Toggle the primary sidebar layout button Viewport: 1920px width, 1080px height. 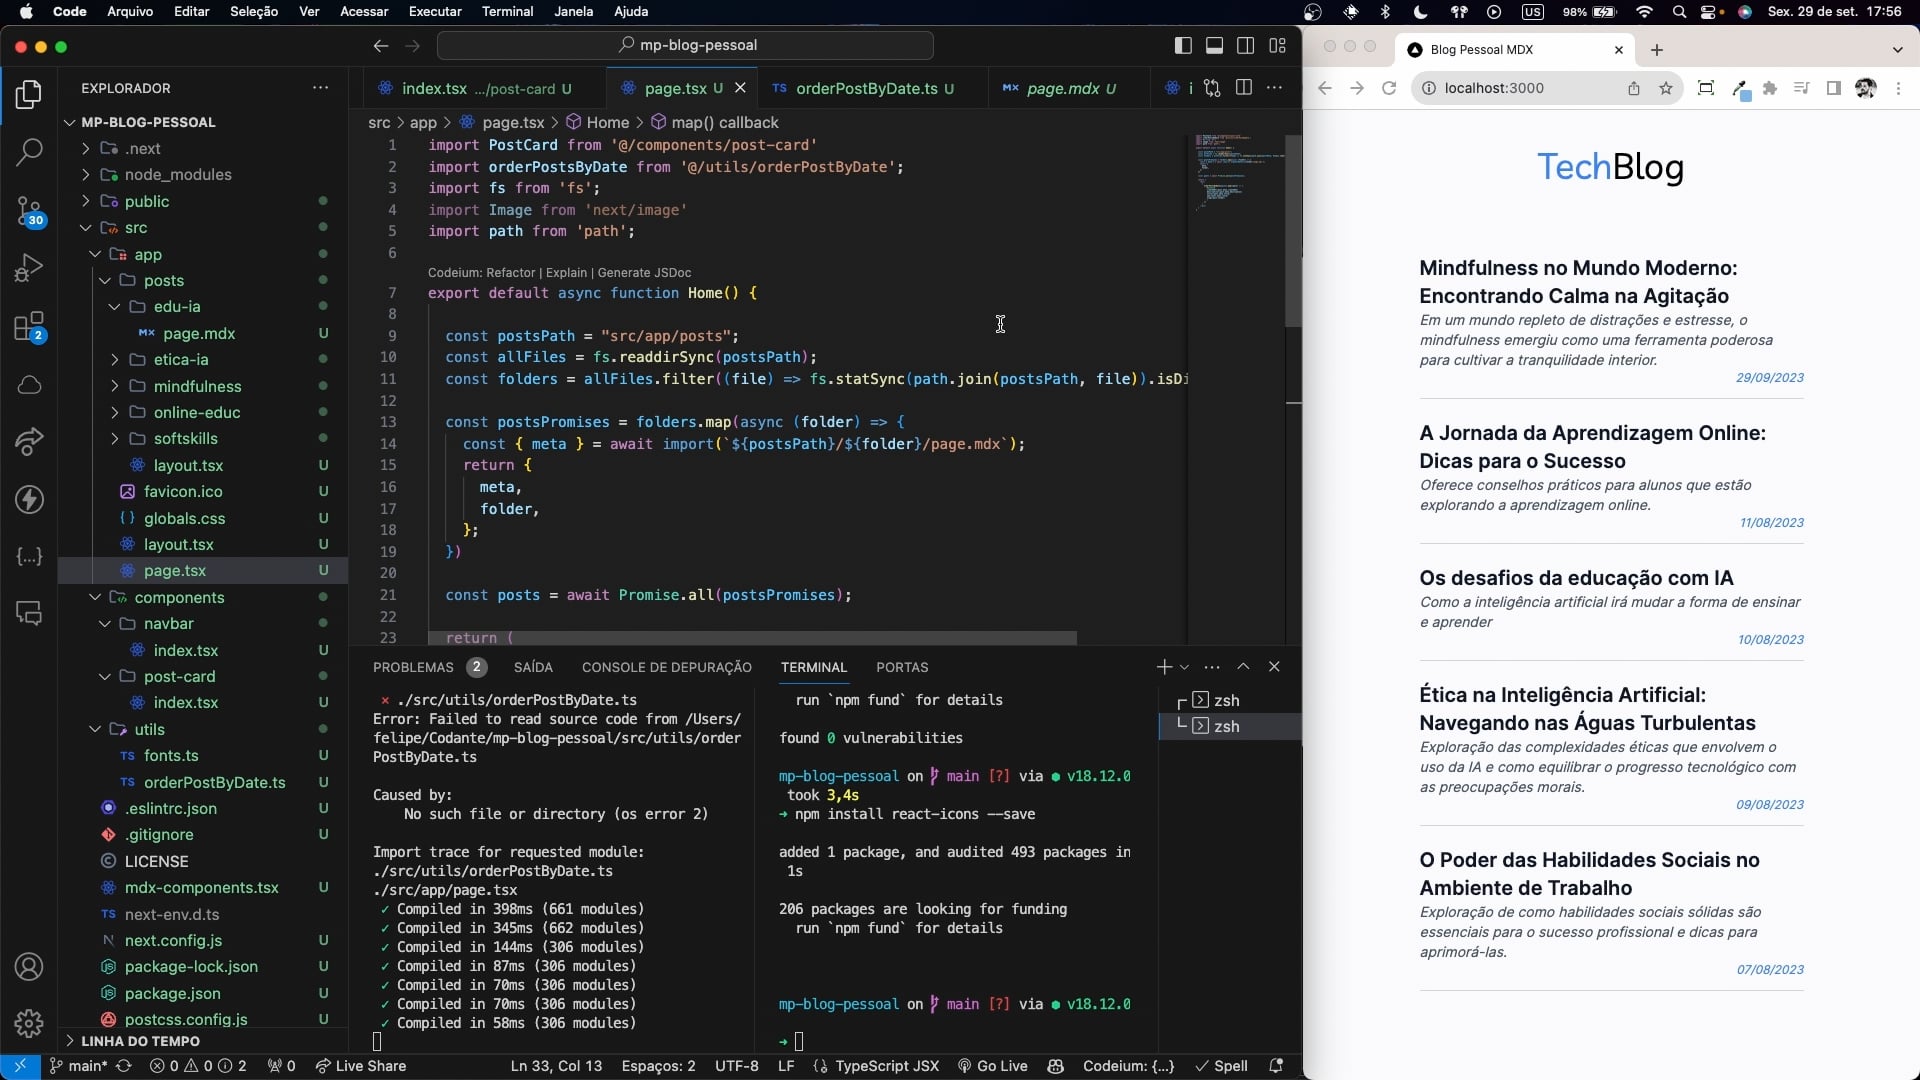1183,45
